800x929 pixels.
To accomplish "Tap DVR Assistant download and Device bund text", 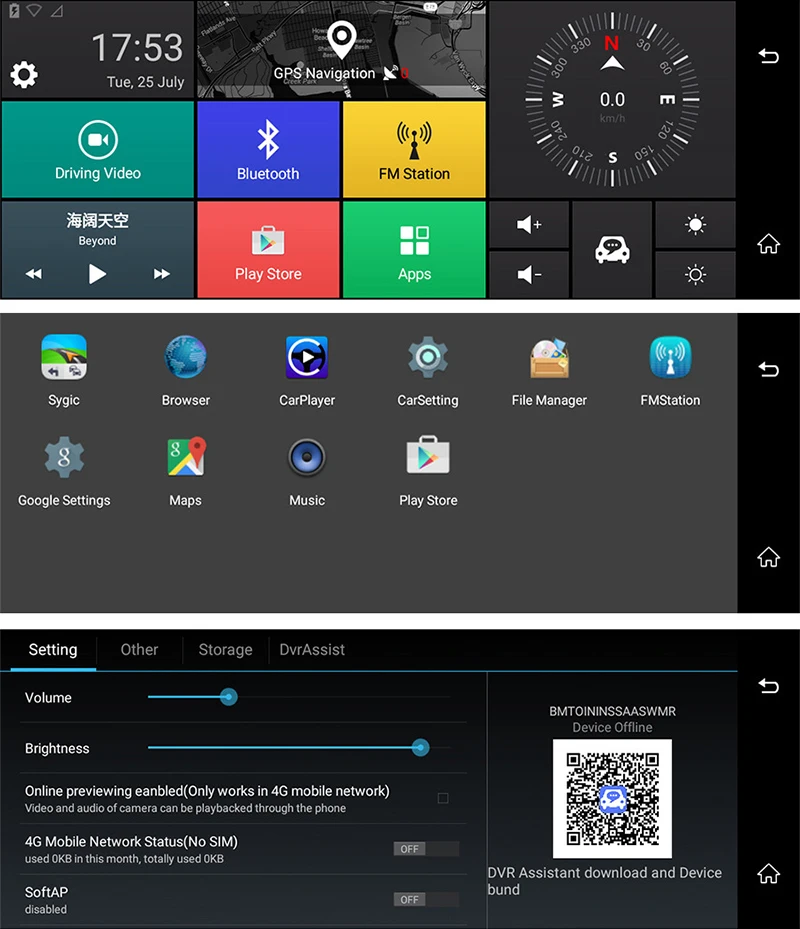I will click(x=604, y=881).
